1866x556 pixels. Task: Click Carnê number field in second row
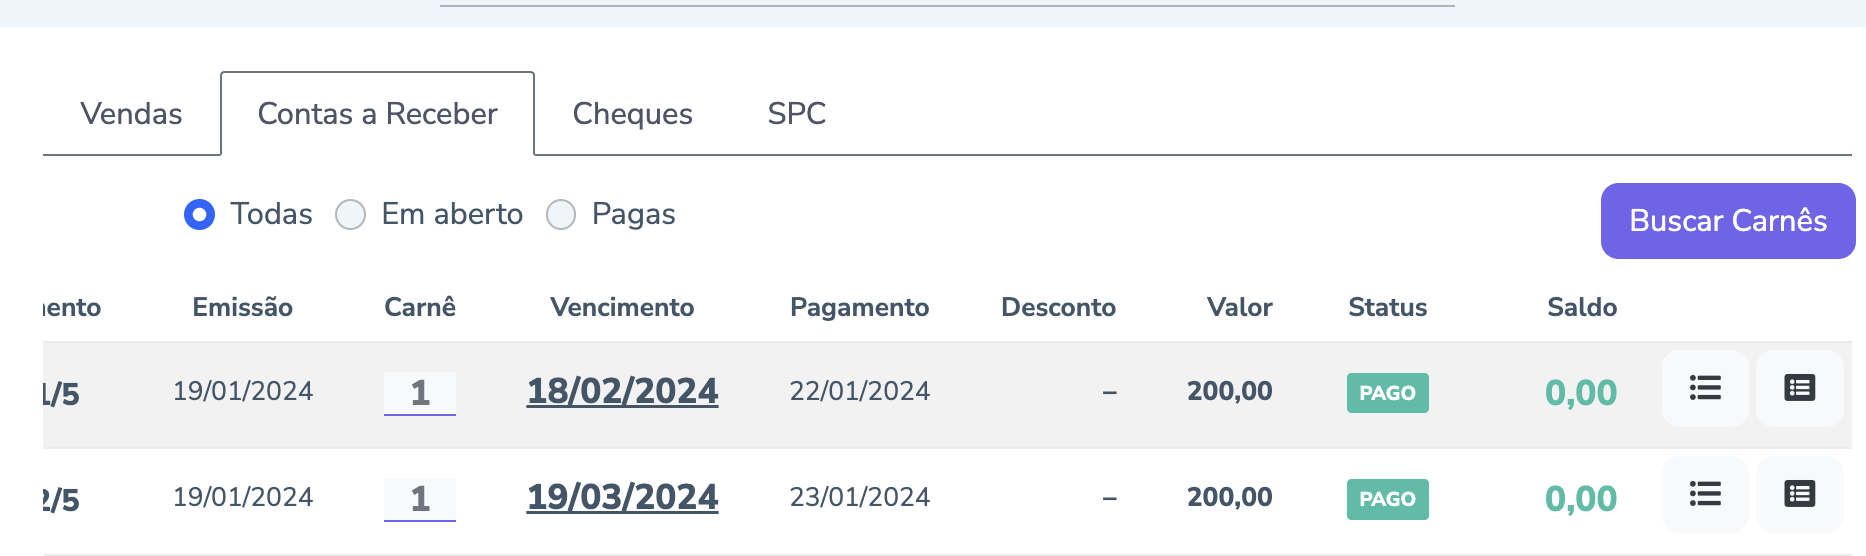pos(420,498)
